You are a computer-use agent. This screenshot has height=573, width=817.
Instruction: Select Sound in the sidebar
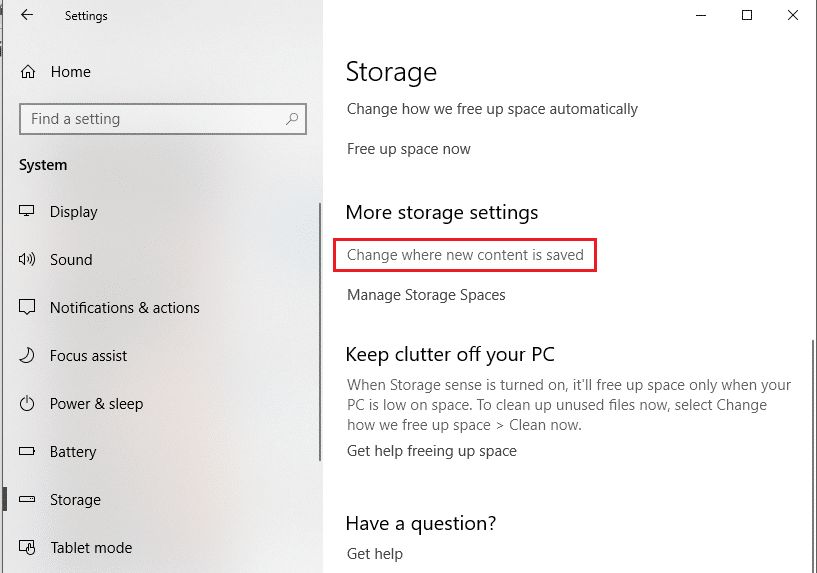71,260
